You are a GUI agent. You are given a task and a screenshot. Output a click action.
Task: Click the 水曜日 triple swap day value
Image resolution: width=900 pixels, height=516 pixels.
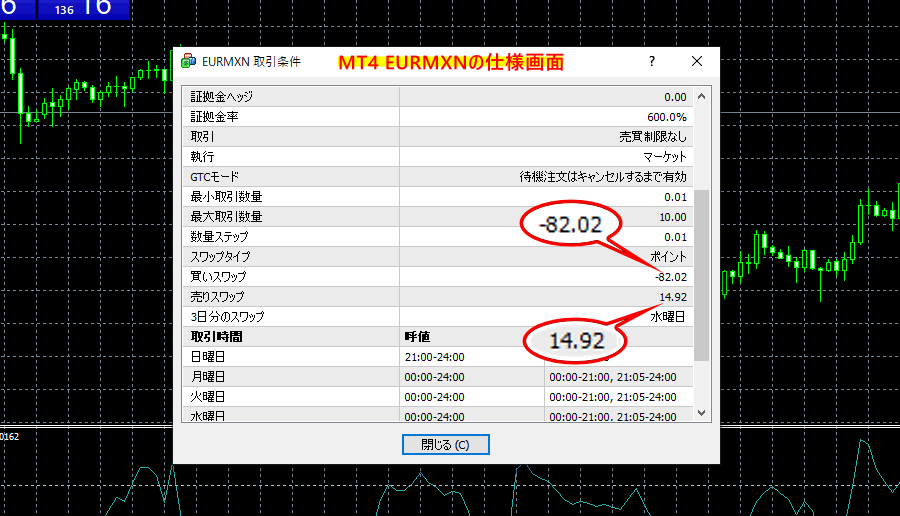(668, 317)
